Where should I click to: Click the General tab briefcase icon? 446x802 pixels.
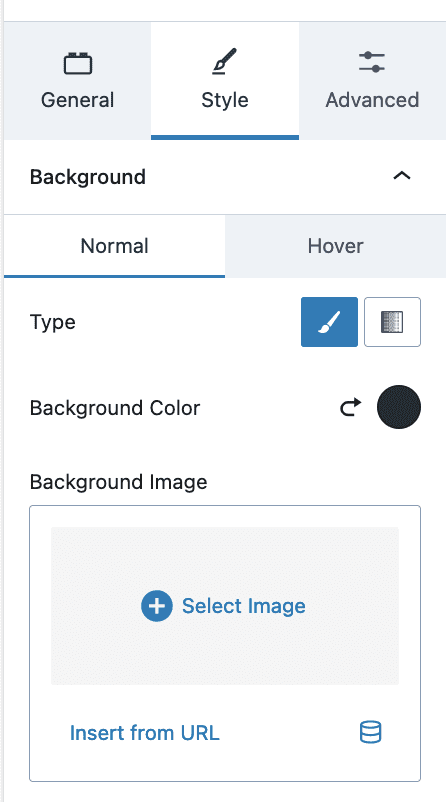[78, 63]
